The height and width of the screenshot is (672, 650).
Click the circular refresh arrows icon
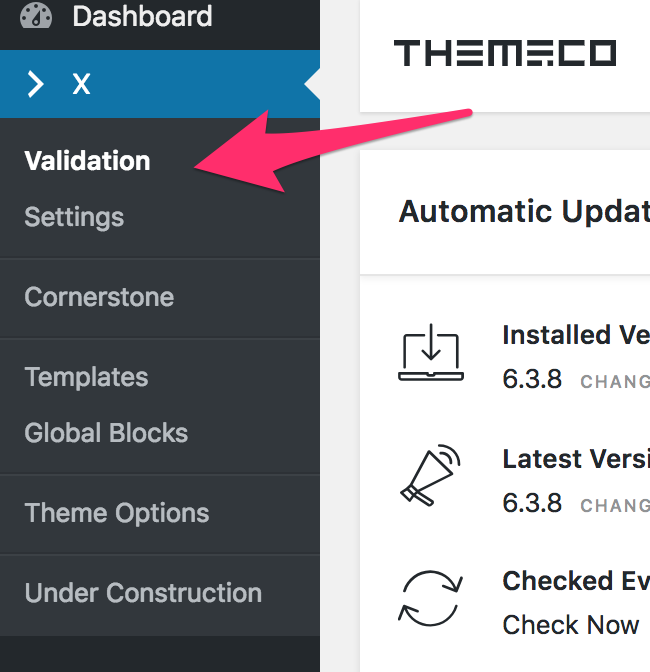coord(428,598)
